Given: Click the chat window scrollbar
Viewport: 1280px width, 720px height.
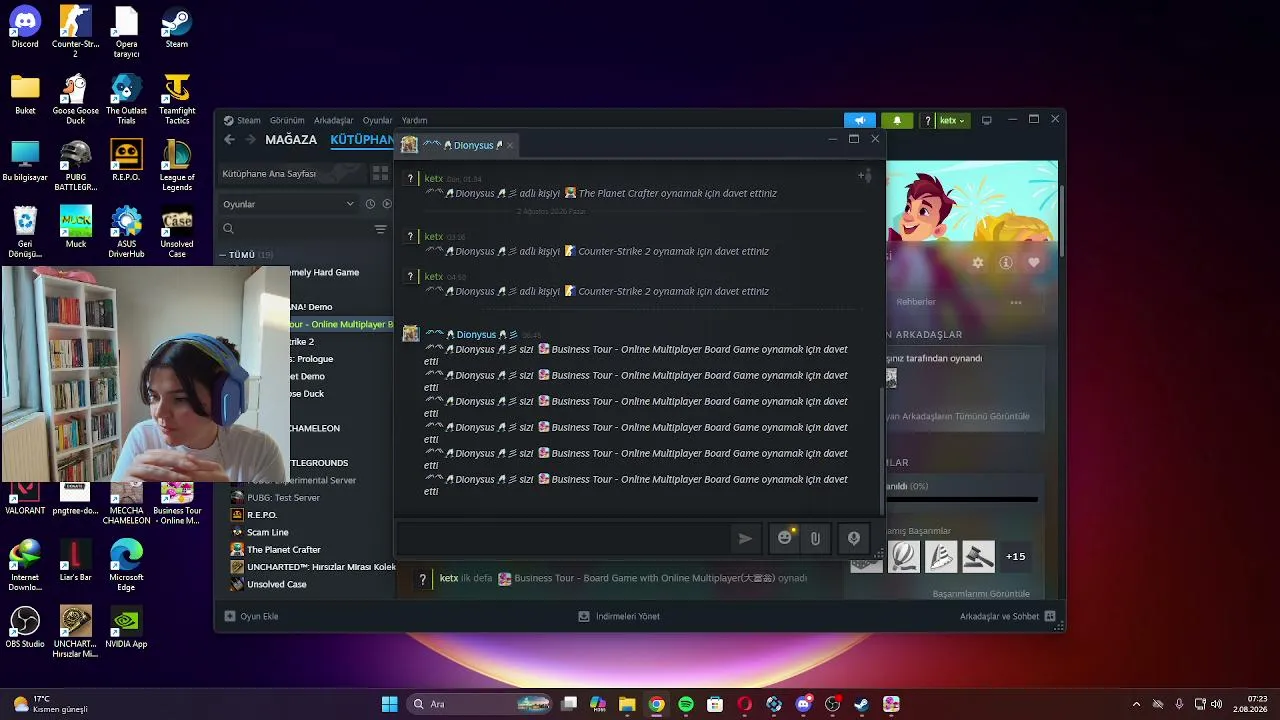Looking at the screenshot, I should click(881, 450).
